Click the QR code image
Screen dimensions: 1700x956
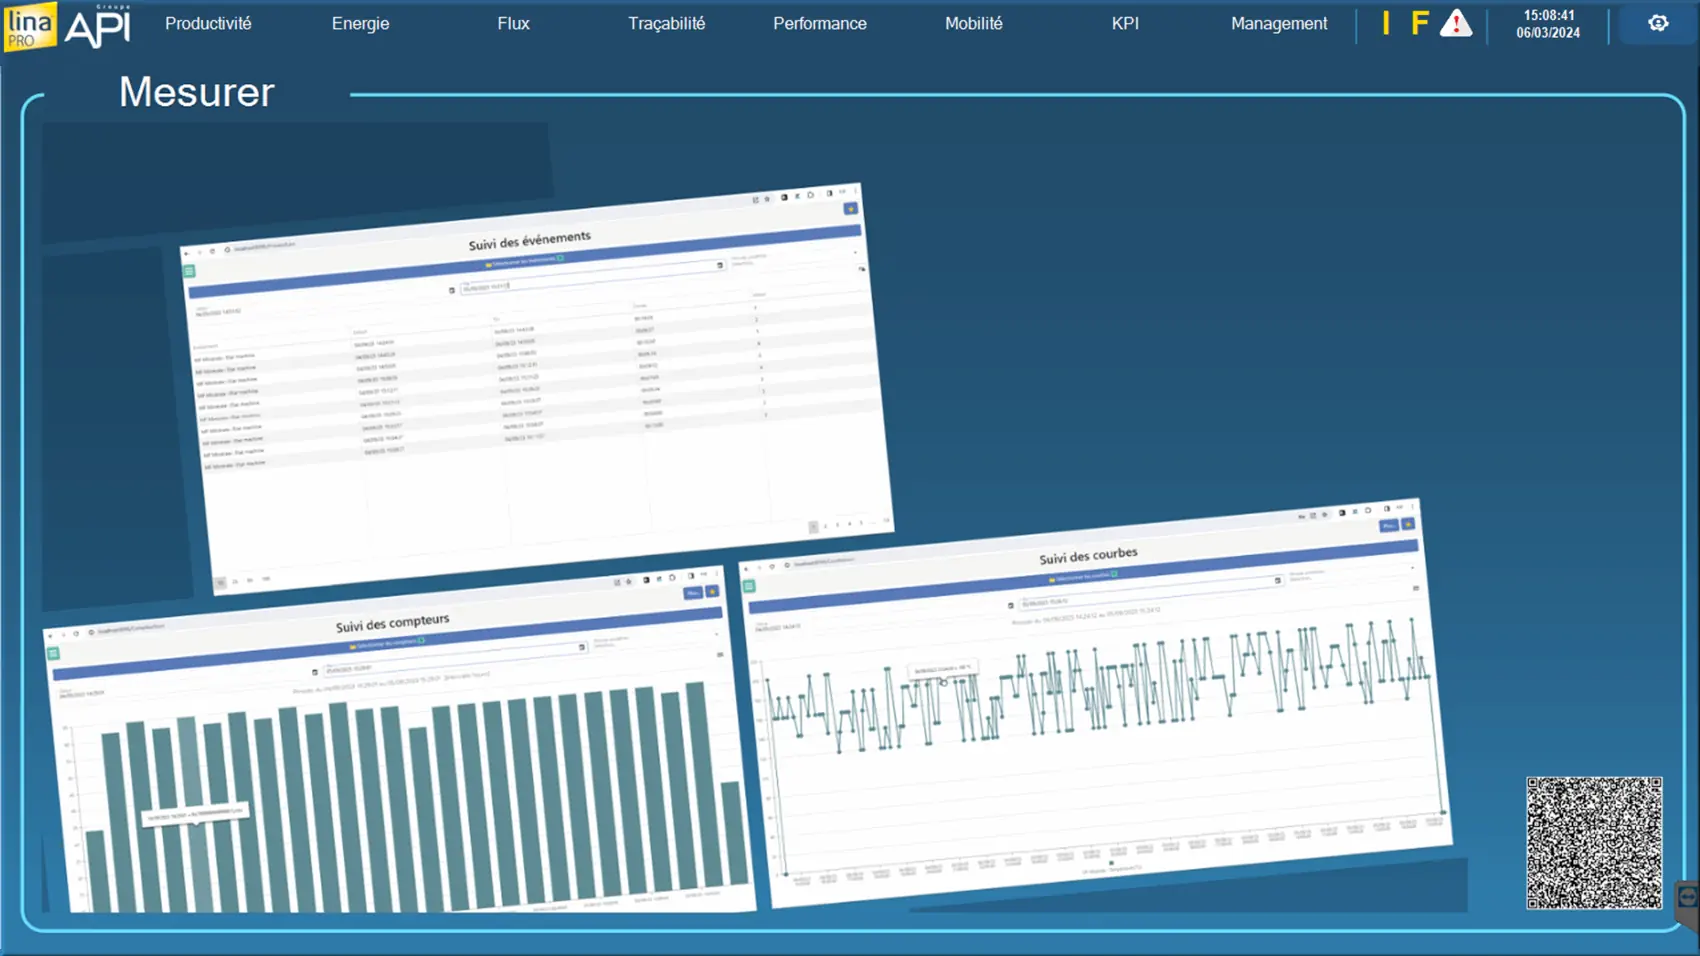1594,843
